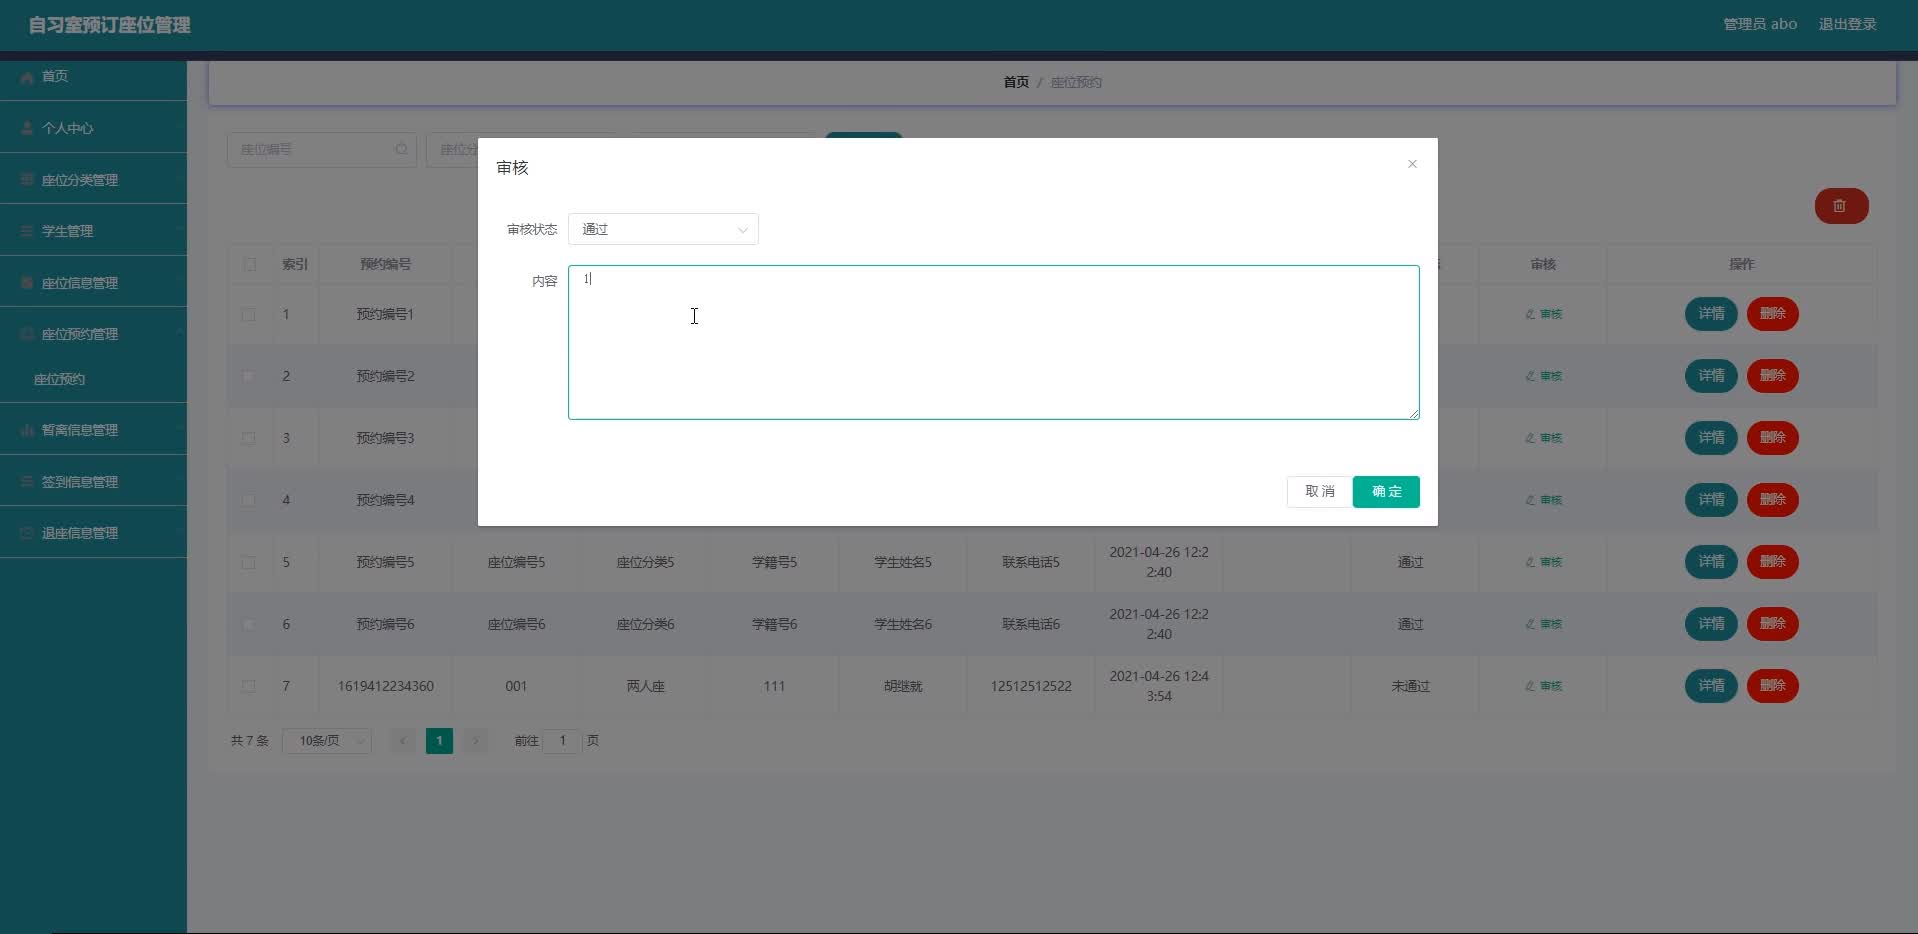Check the checkbox for row 5
Image resolution: width=1918 pixels, height=934 pixels.
click(249, 562)
